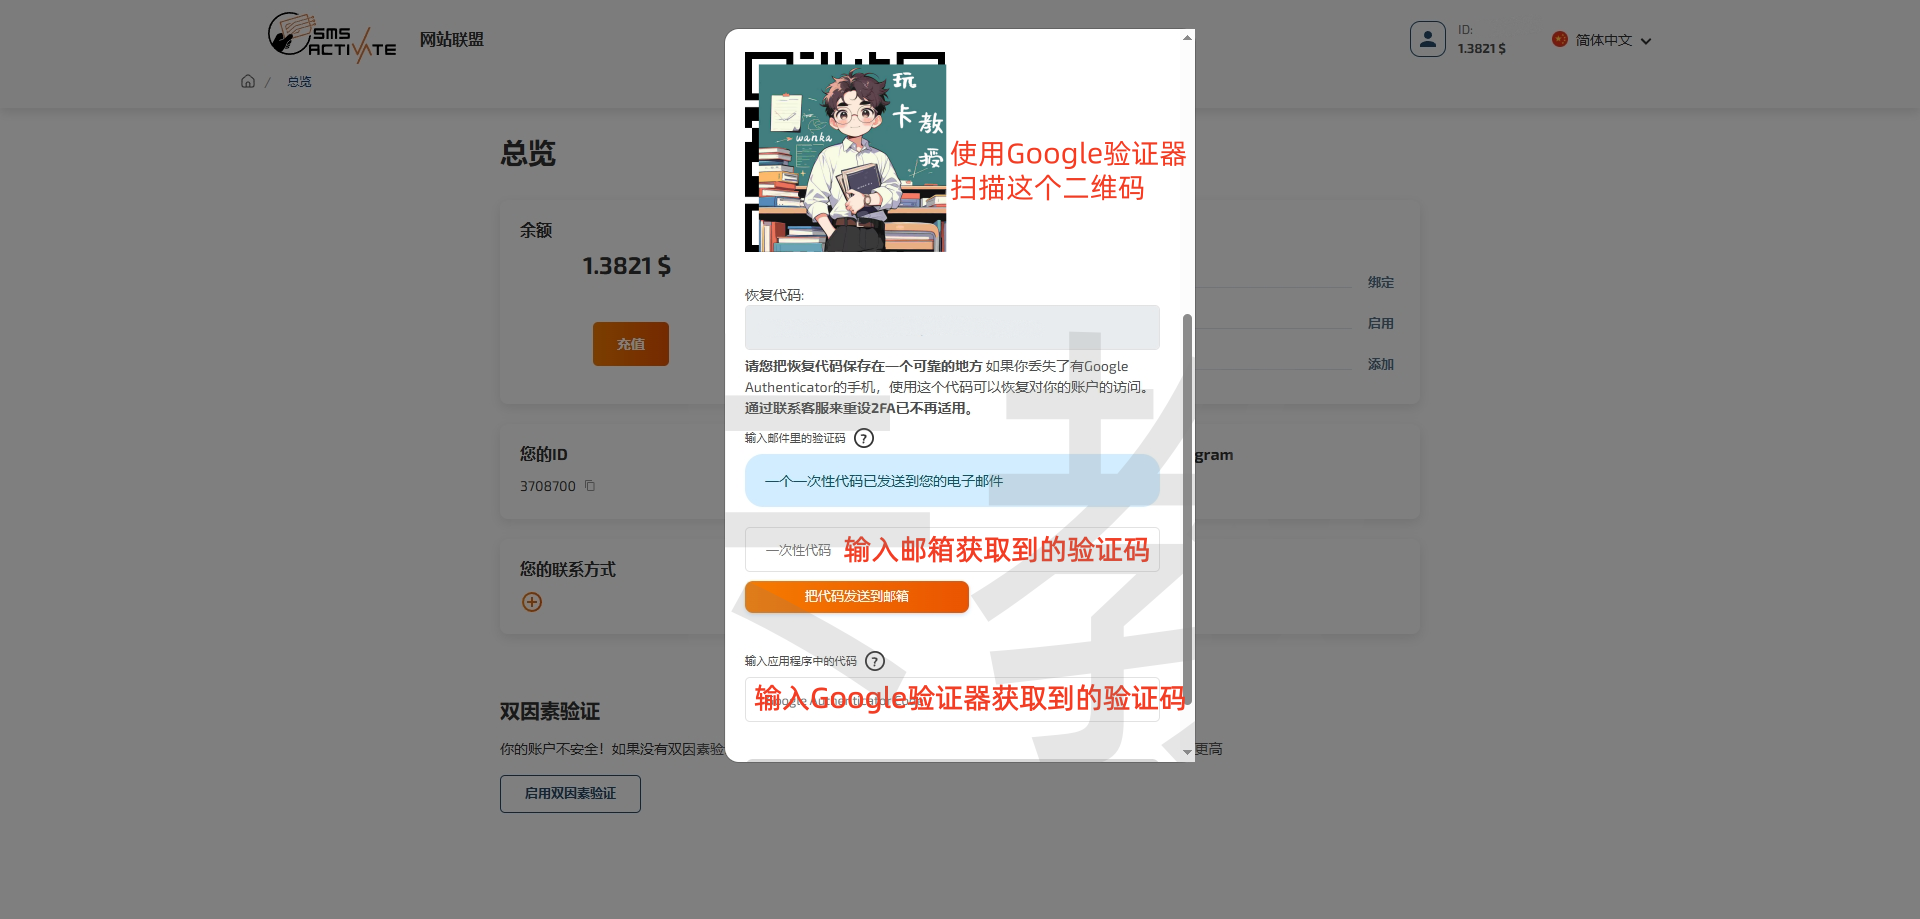Select 总览 in the breadcrumb
The image size is (1920, 919).
coord(297,81)
